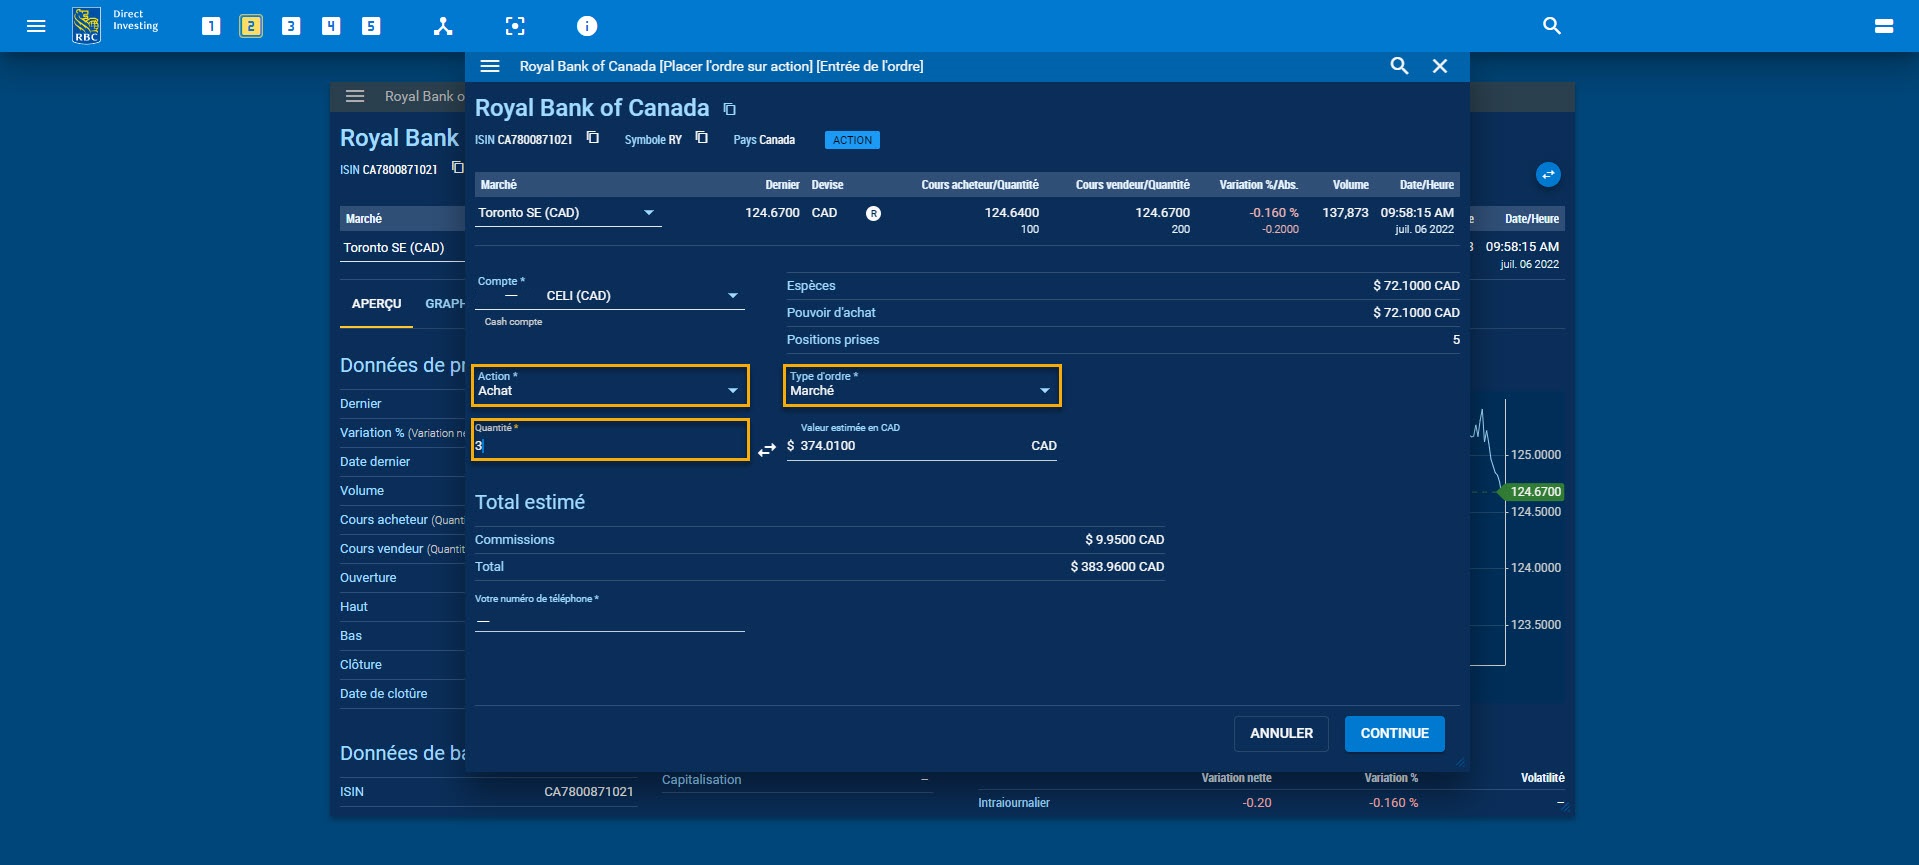Copy the ISIN in the order dialog

(x=593, y=138)
